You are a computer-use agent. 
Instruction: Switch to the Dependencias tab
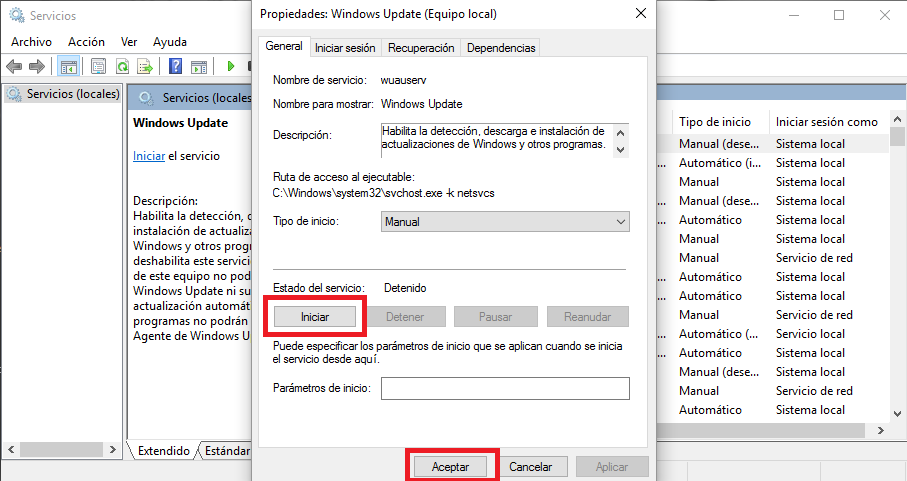click(x=501, y=48)
